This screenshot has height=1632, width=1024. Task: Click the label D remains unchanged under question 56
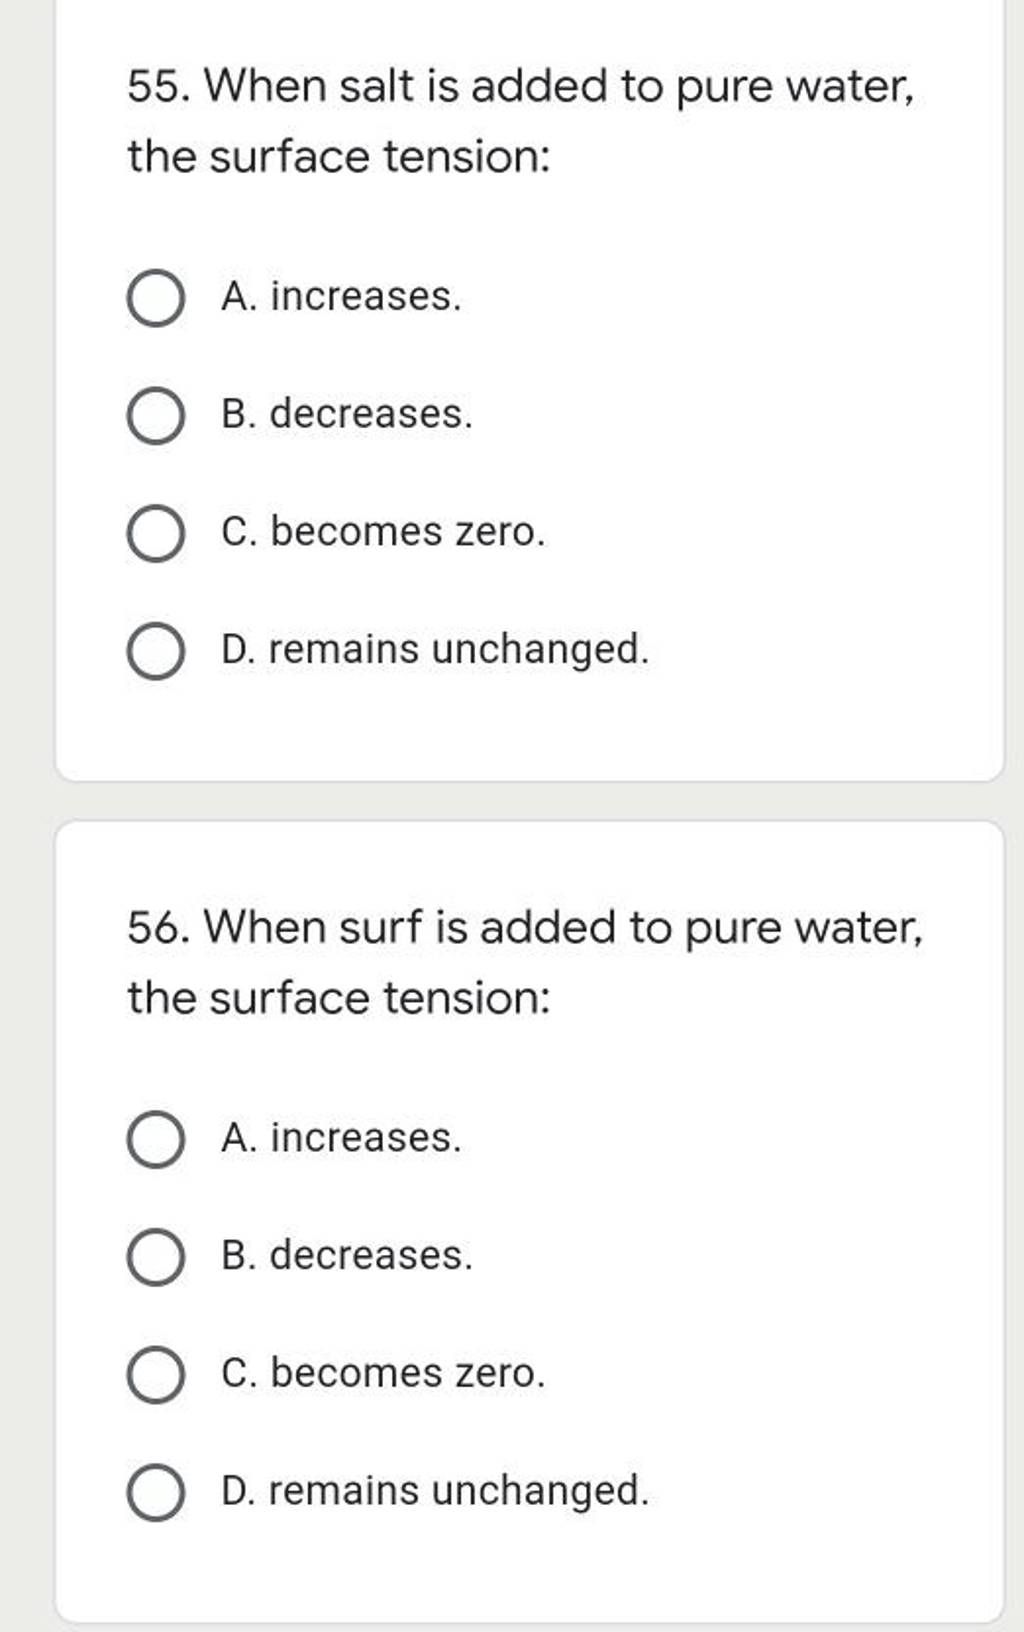point(437,1490)
